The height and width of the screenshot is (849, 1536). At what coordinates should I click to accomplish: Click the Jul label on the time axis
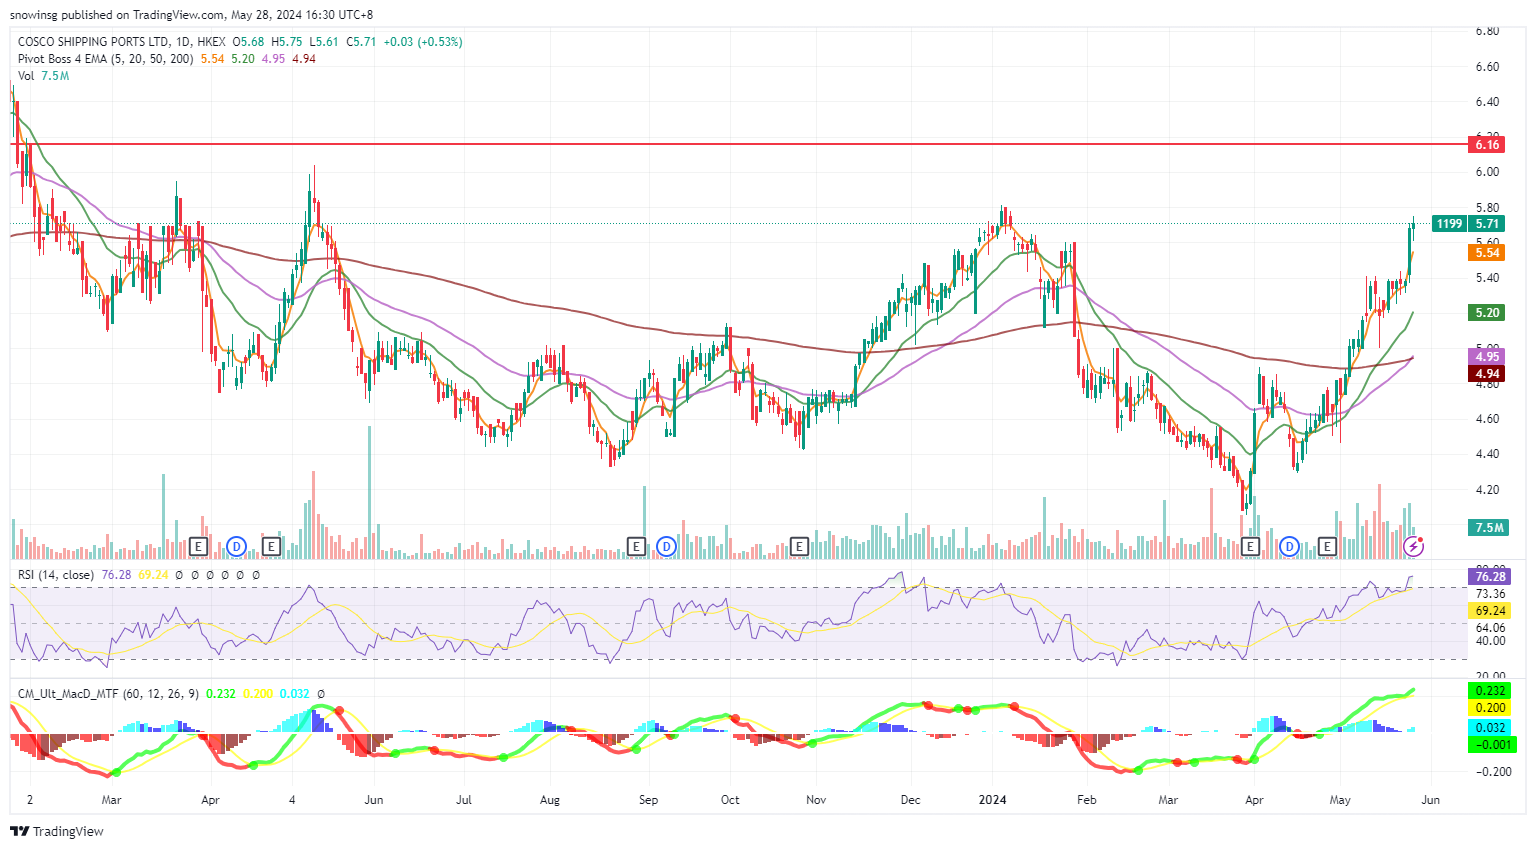tap(464, 800)
